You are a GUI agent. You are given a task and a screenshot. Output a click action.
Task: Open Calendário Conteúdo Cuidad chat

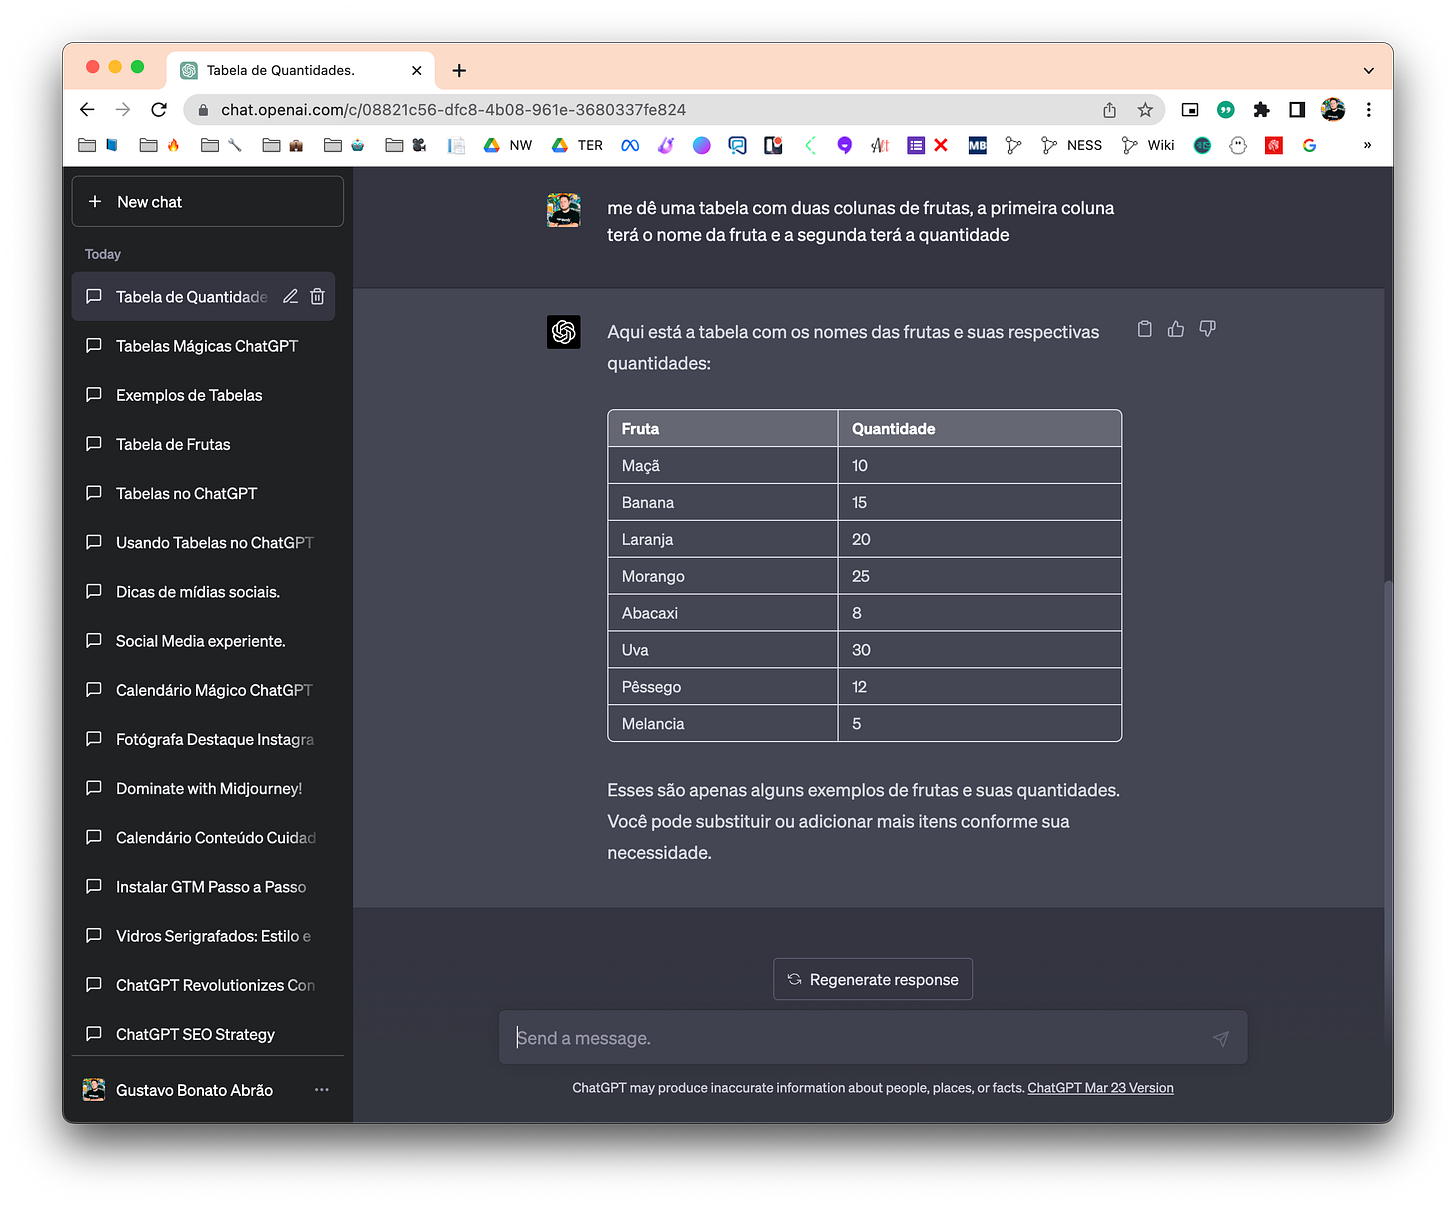(x=203, y=837)
